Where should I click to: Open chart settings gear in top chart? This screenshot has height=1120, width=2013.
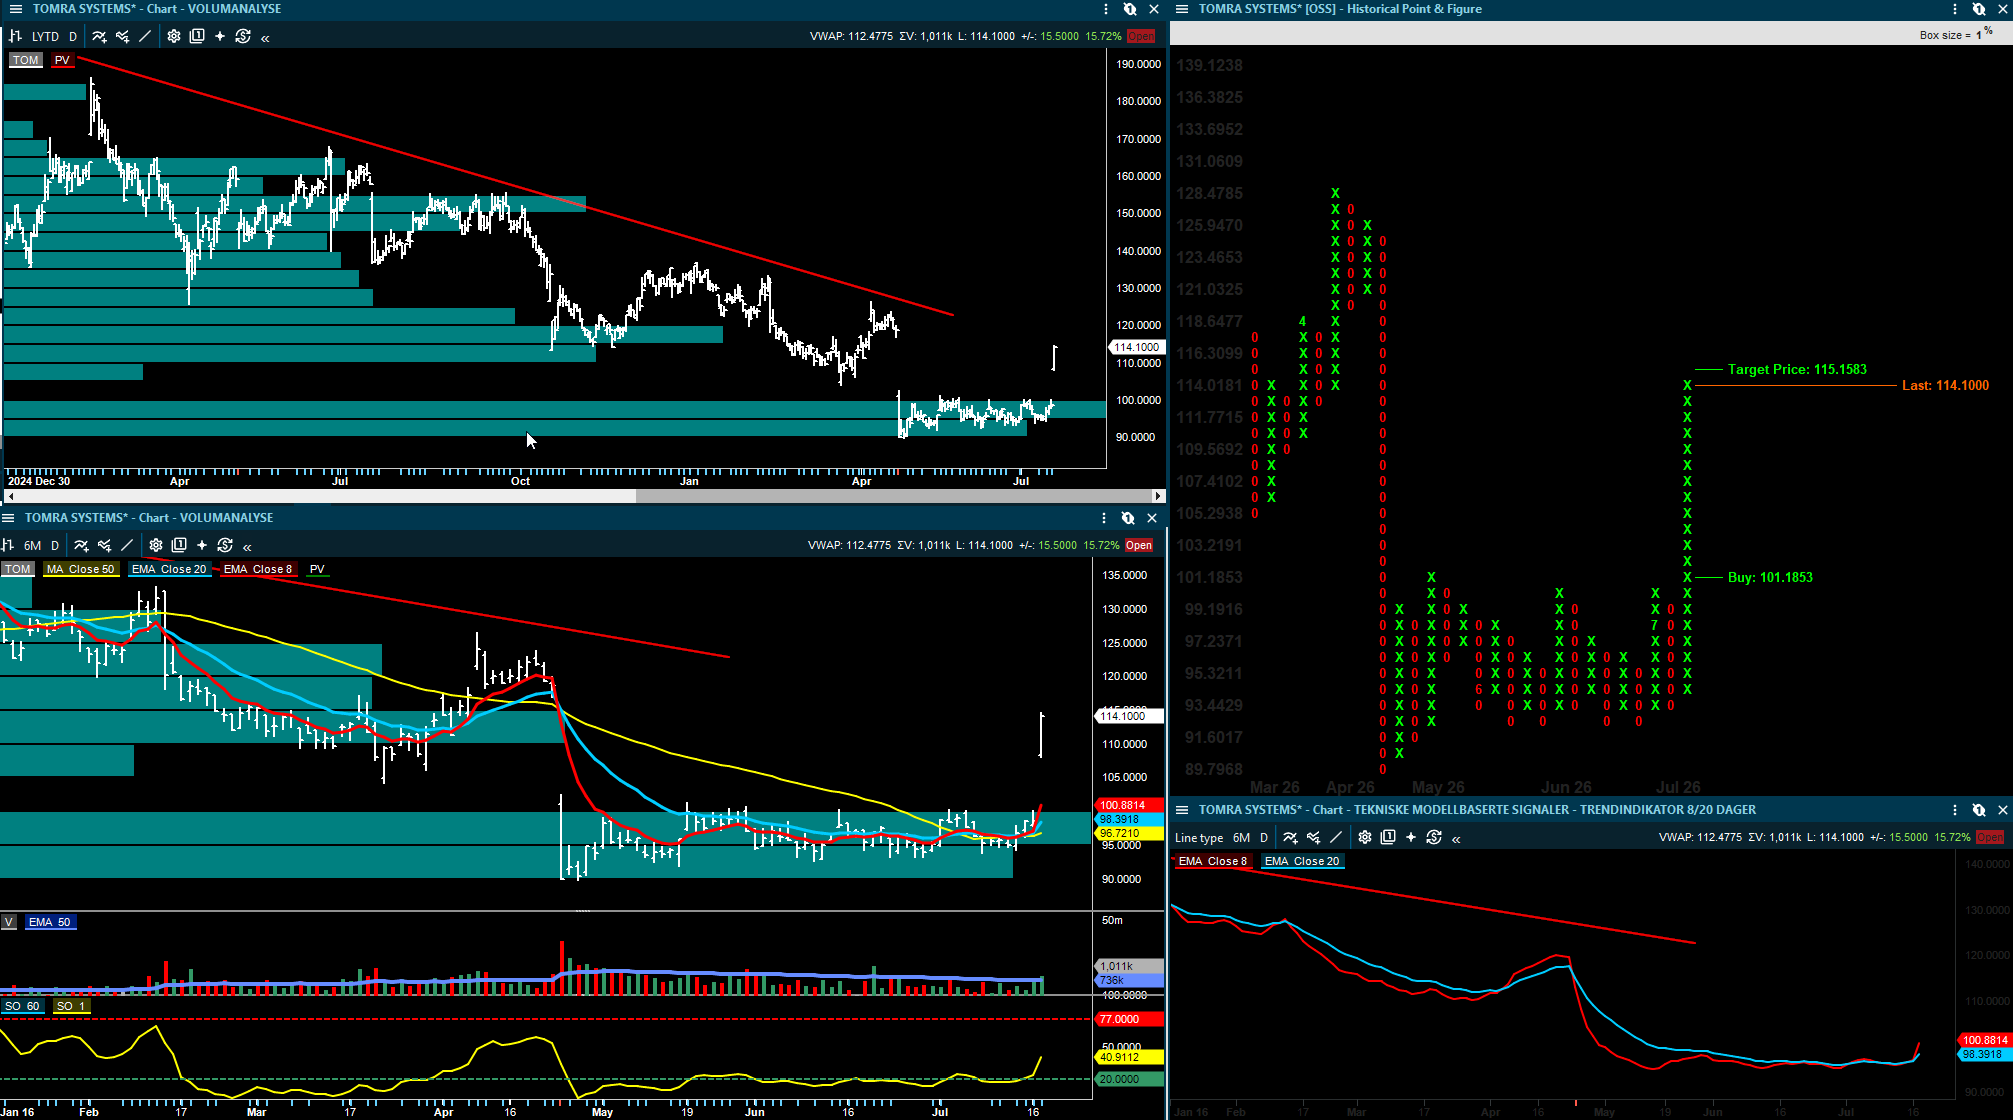[x=174, y=36]
